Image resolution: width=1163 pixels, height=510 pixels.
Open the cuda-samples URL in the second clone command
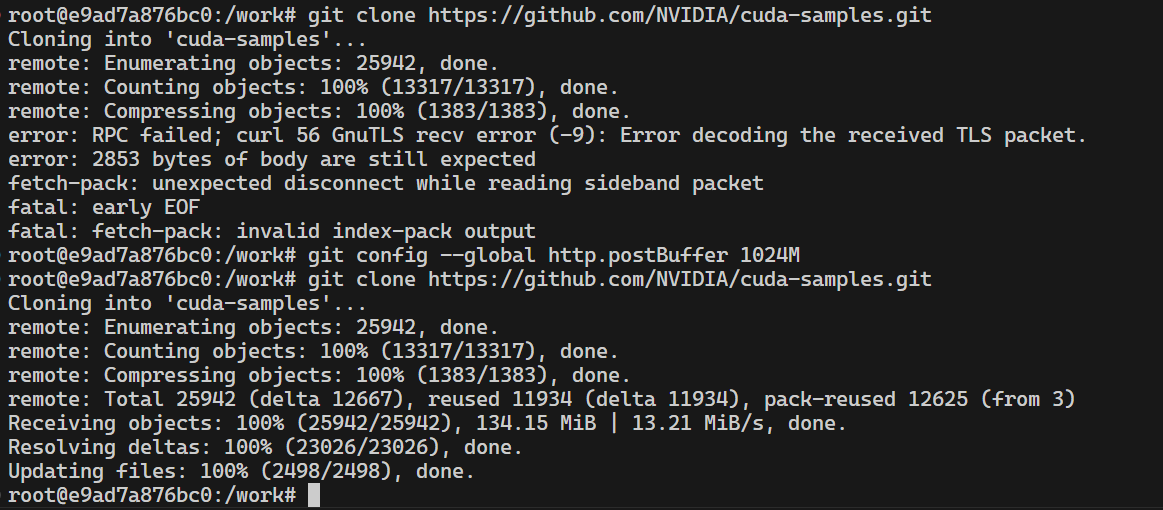tap(679, 279)
